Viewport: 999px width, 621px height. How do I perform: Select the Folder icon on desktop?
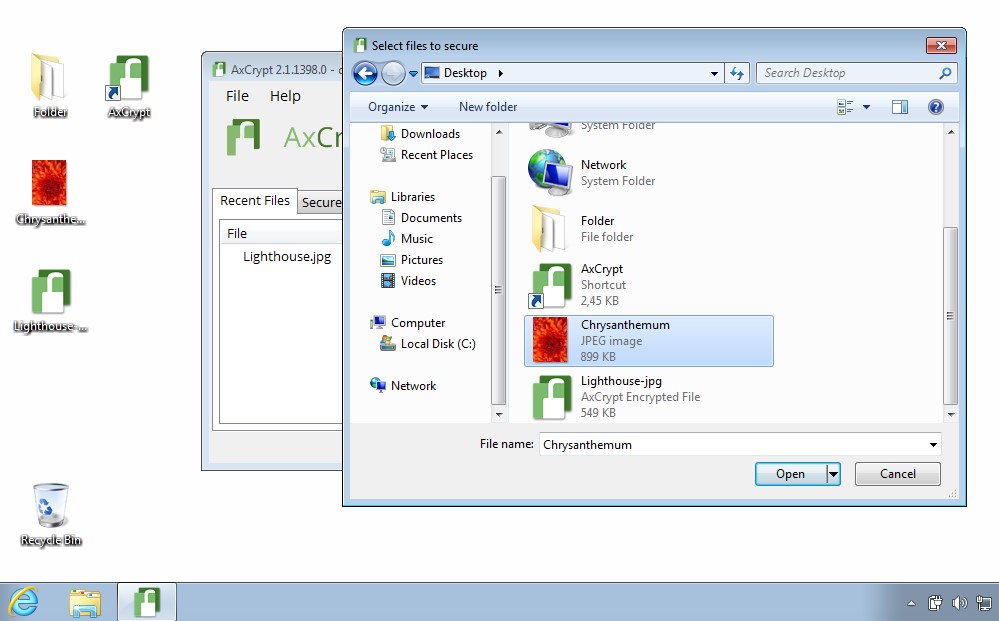(50, 86)
